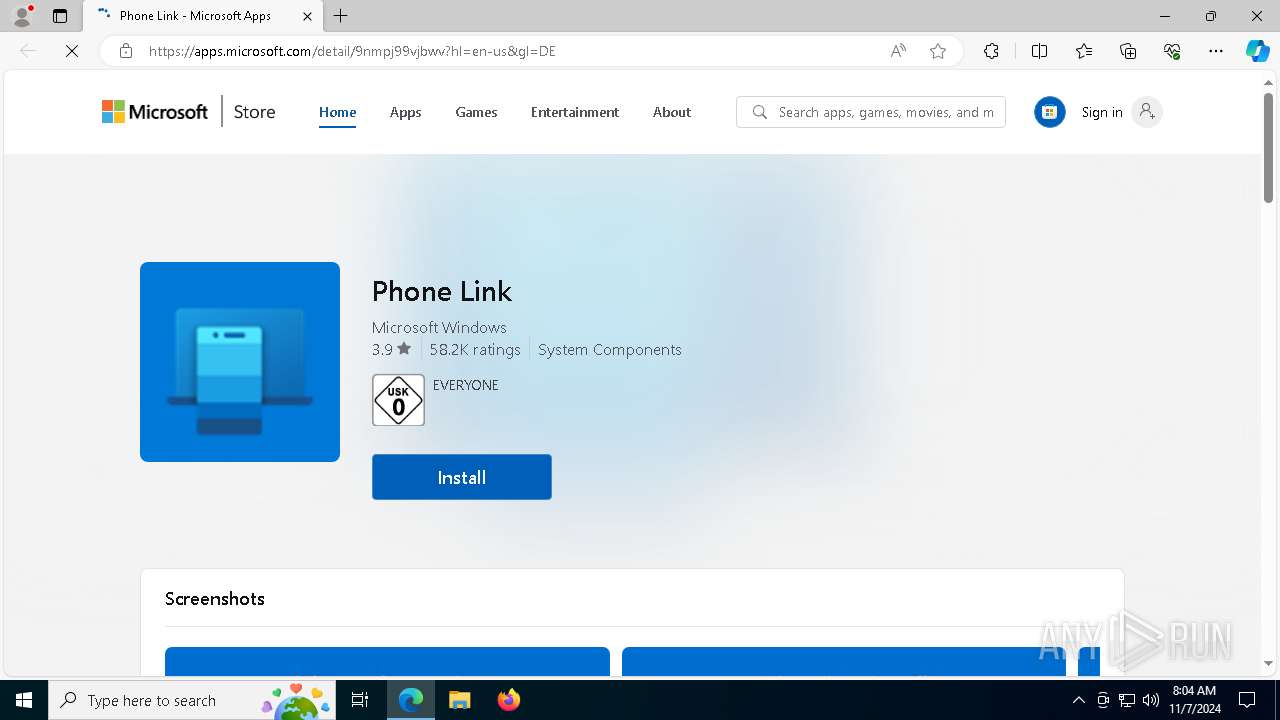Click the Edge profile avatar icon
Viewport: 1280px width, 720px height.
[22, 15]
